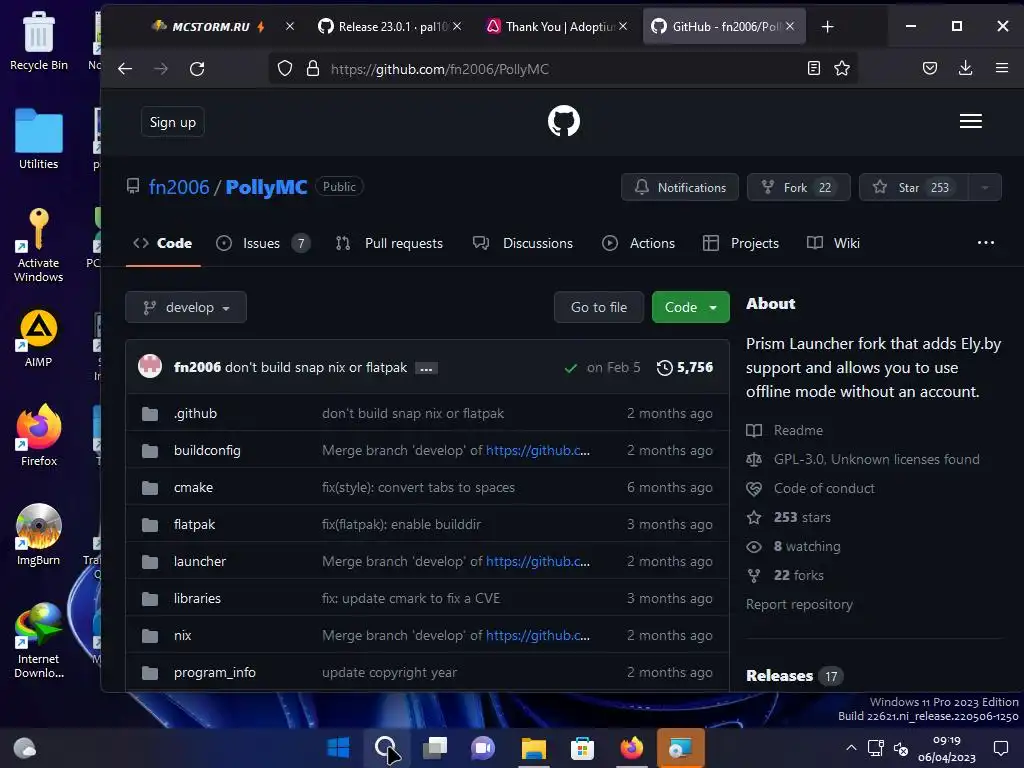Open taskbar Search magnifier icon
Viewport: 1024px width, 768px height.
point(385,747)
